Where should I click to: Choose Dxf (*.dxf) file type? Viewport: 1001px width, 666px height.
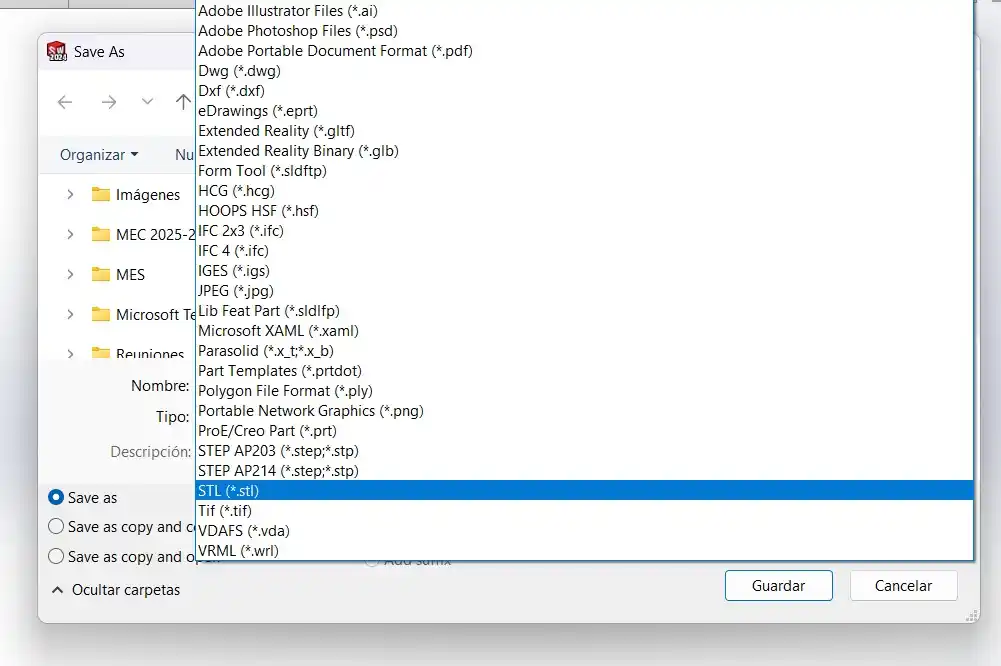tap(584, 91)
